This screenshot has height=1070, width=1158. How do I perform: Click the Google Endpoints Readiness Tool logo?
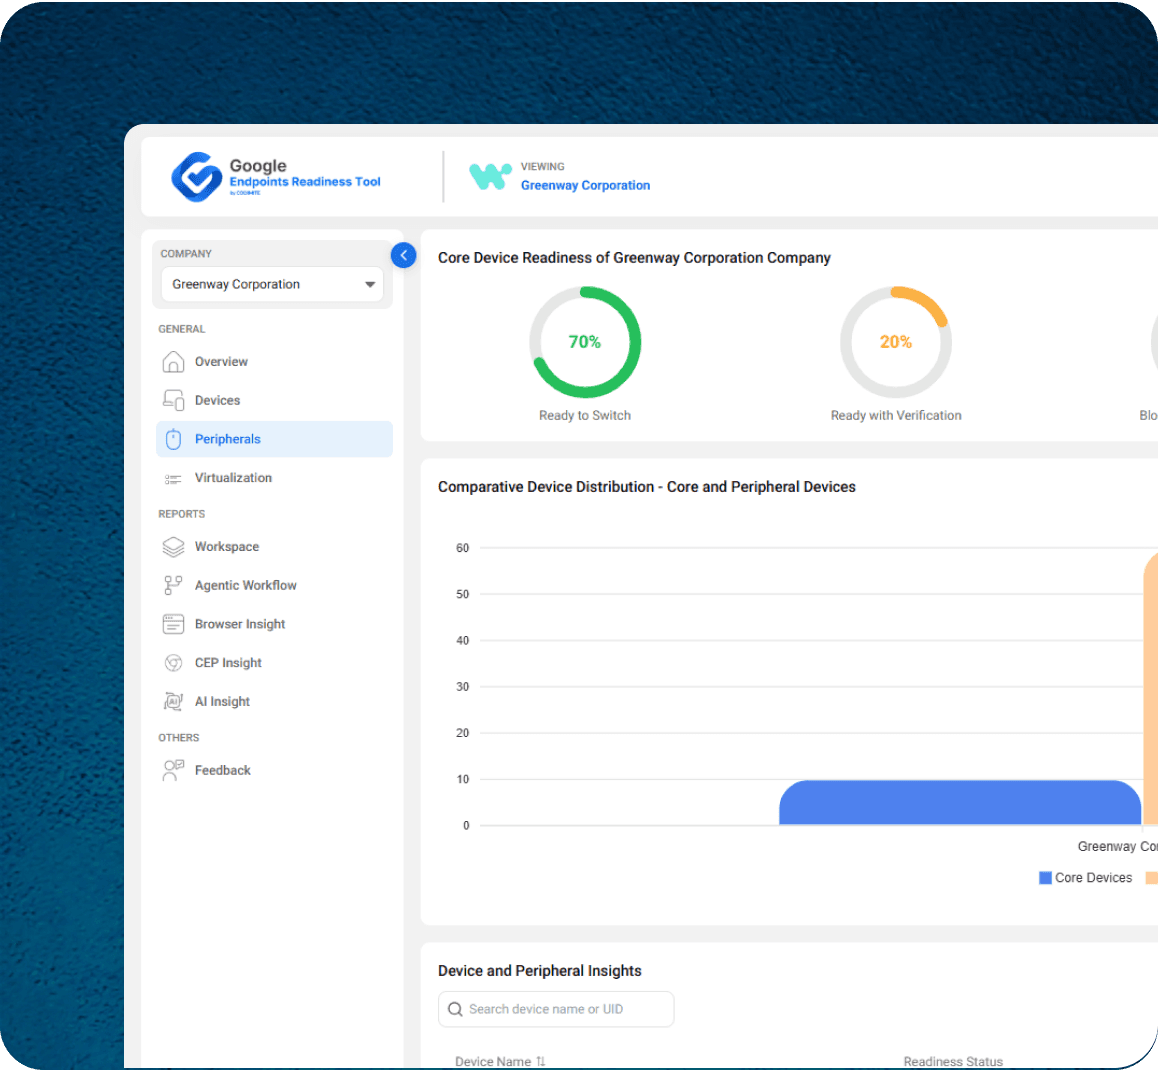(275, 176)
